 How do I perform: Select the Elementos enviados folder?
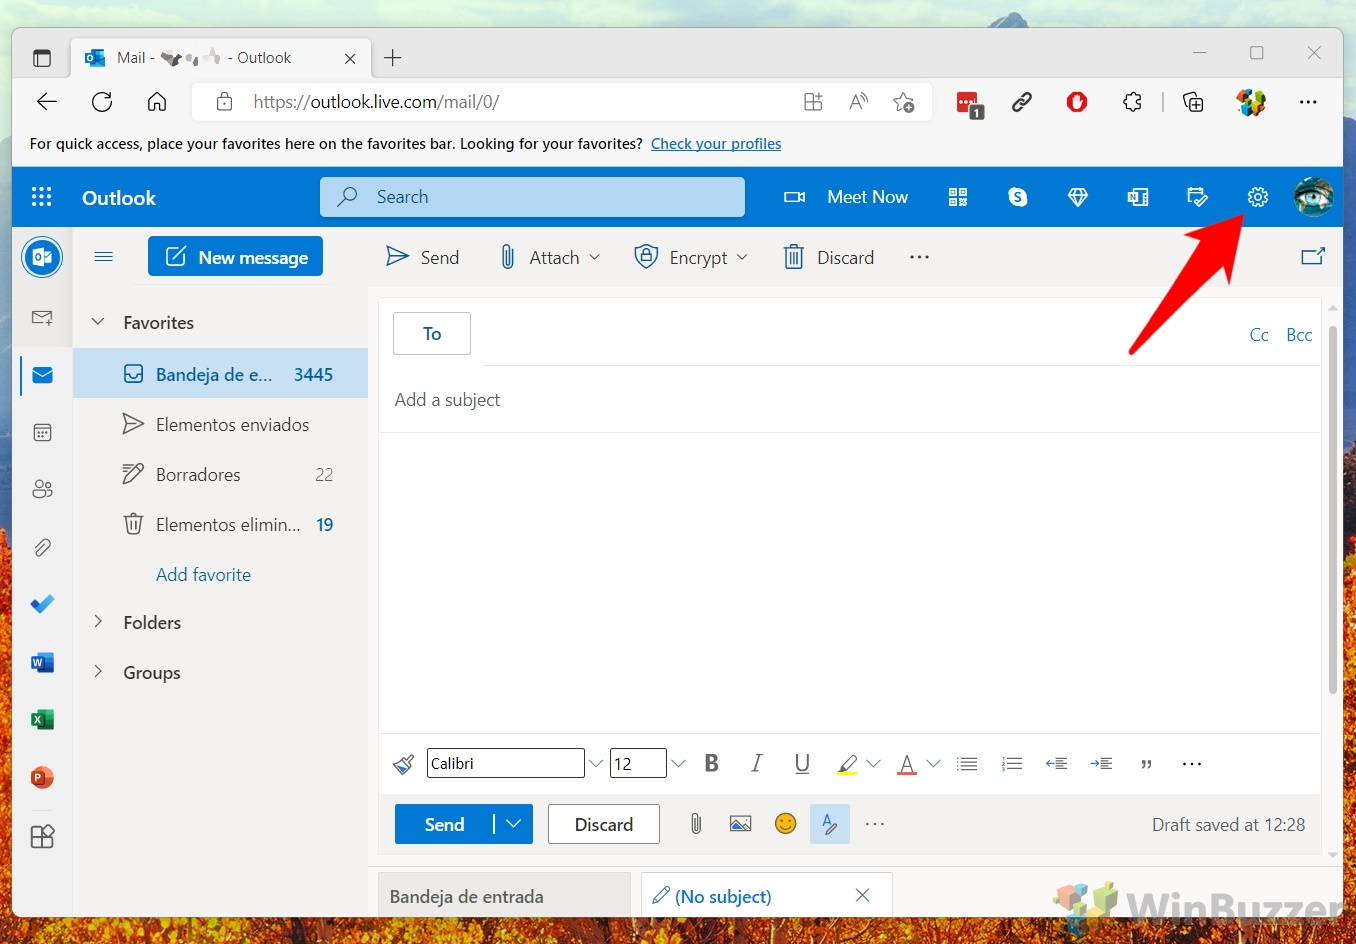click(x=220, y=424)
